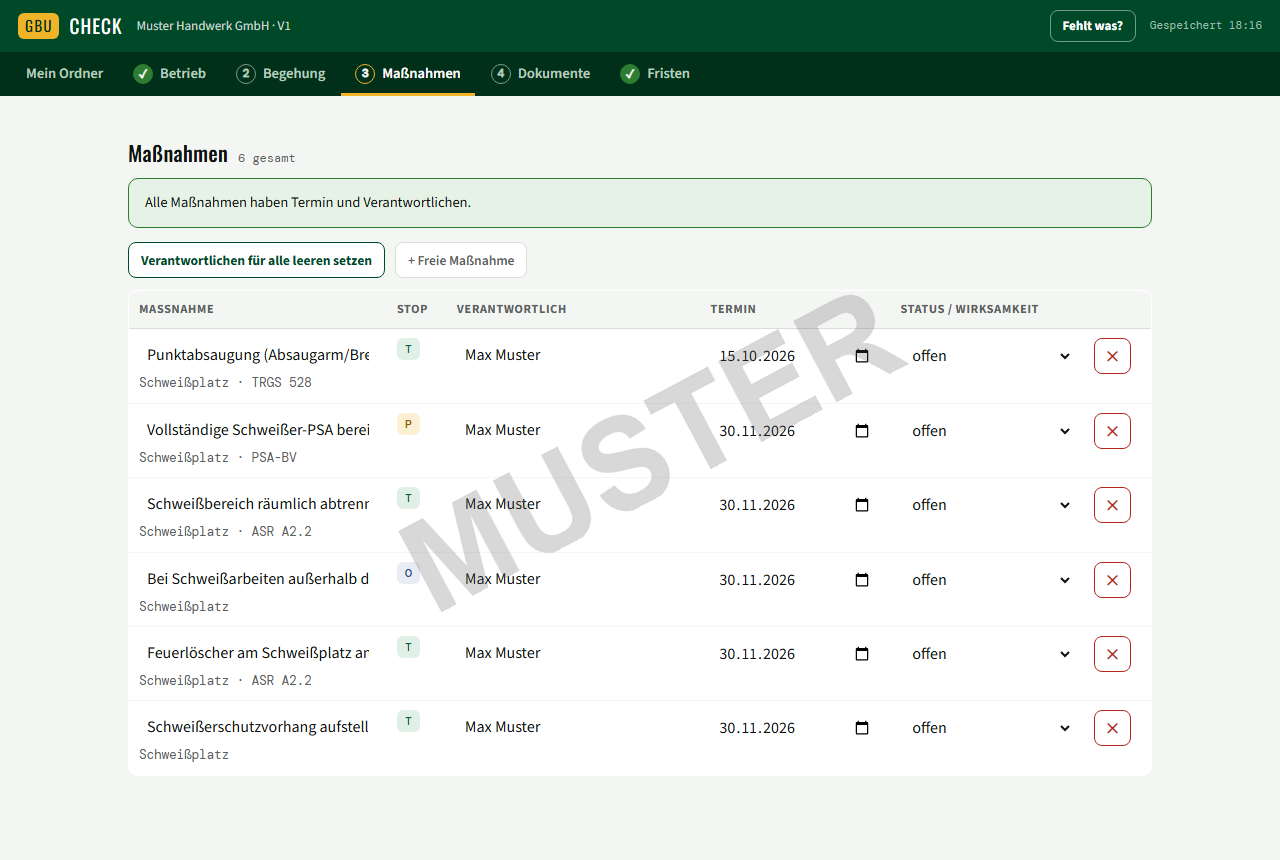
Task: Edit the Feuerlöscher am Schweißplatz name field
Action: coord(258,653)
